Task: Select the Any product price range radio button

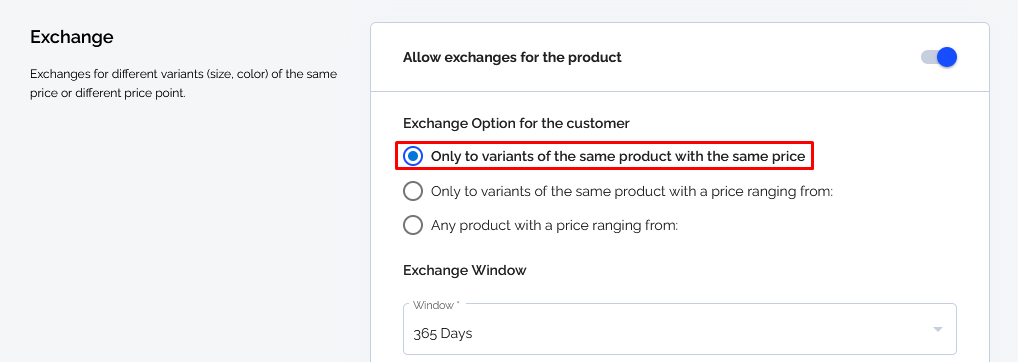Action: (413, 225)
